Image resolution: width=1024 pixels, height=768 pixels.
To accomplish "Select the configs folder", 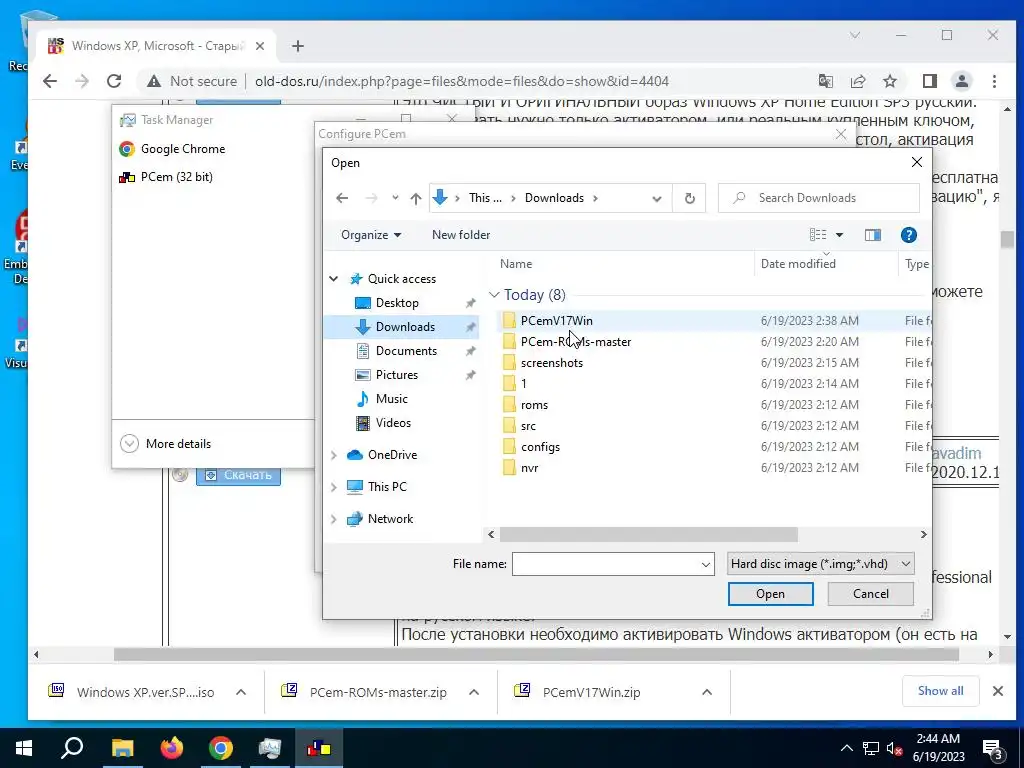I will click(x=540, y=447).
